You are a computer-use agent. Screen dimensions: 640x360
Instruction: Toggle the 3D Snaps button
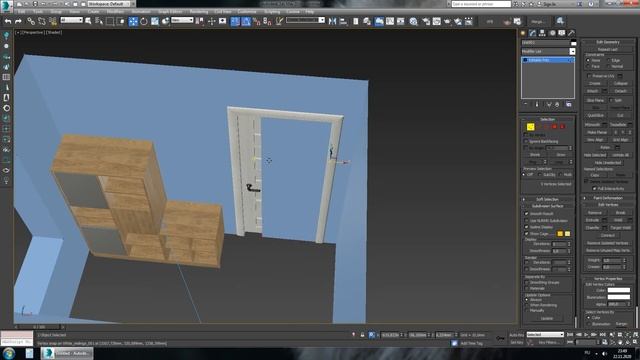235,21
